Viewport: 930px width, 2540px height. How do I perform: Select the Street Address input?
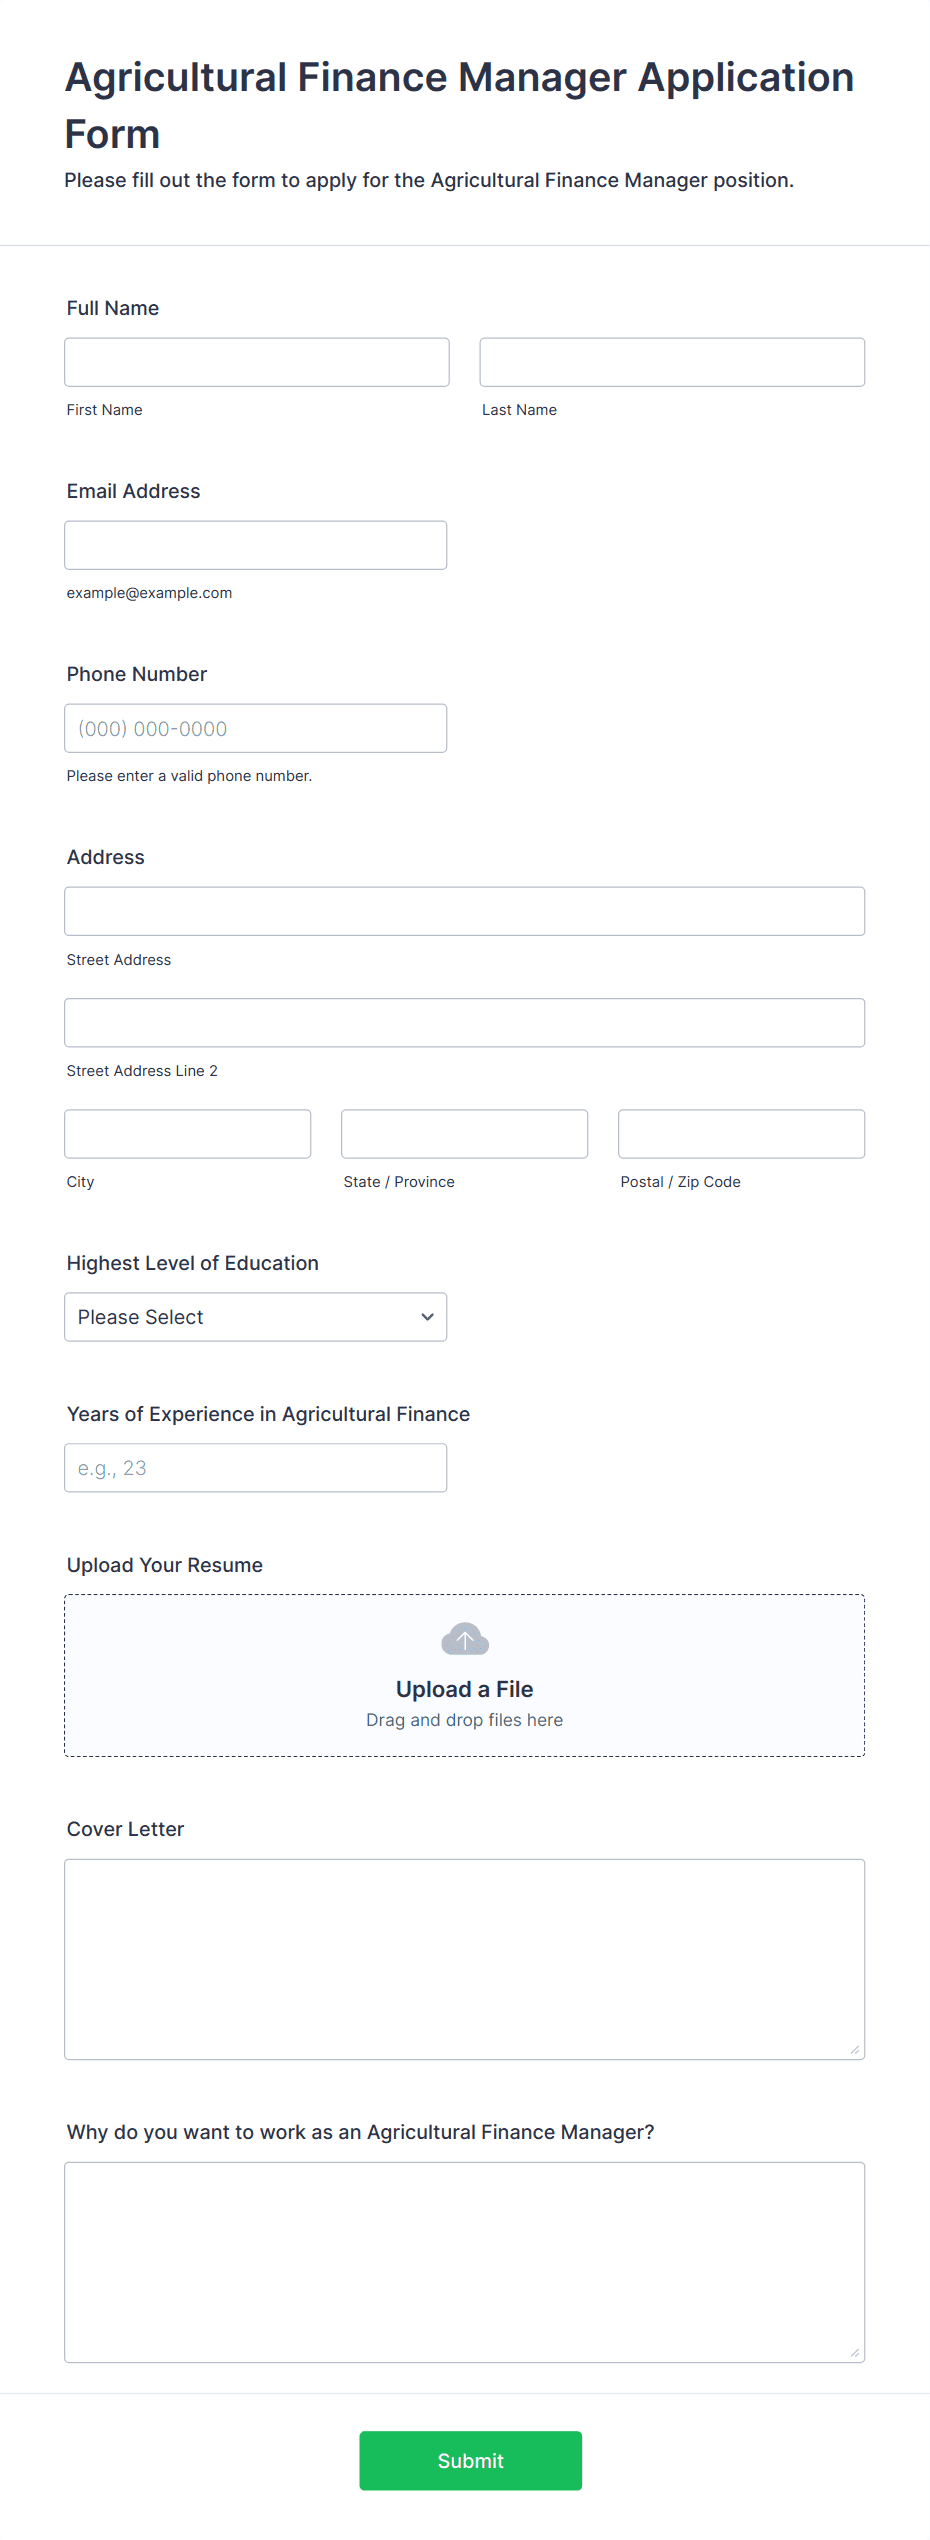click(465, 911)
